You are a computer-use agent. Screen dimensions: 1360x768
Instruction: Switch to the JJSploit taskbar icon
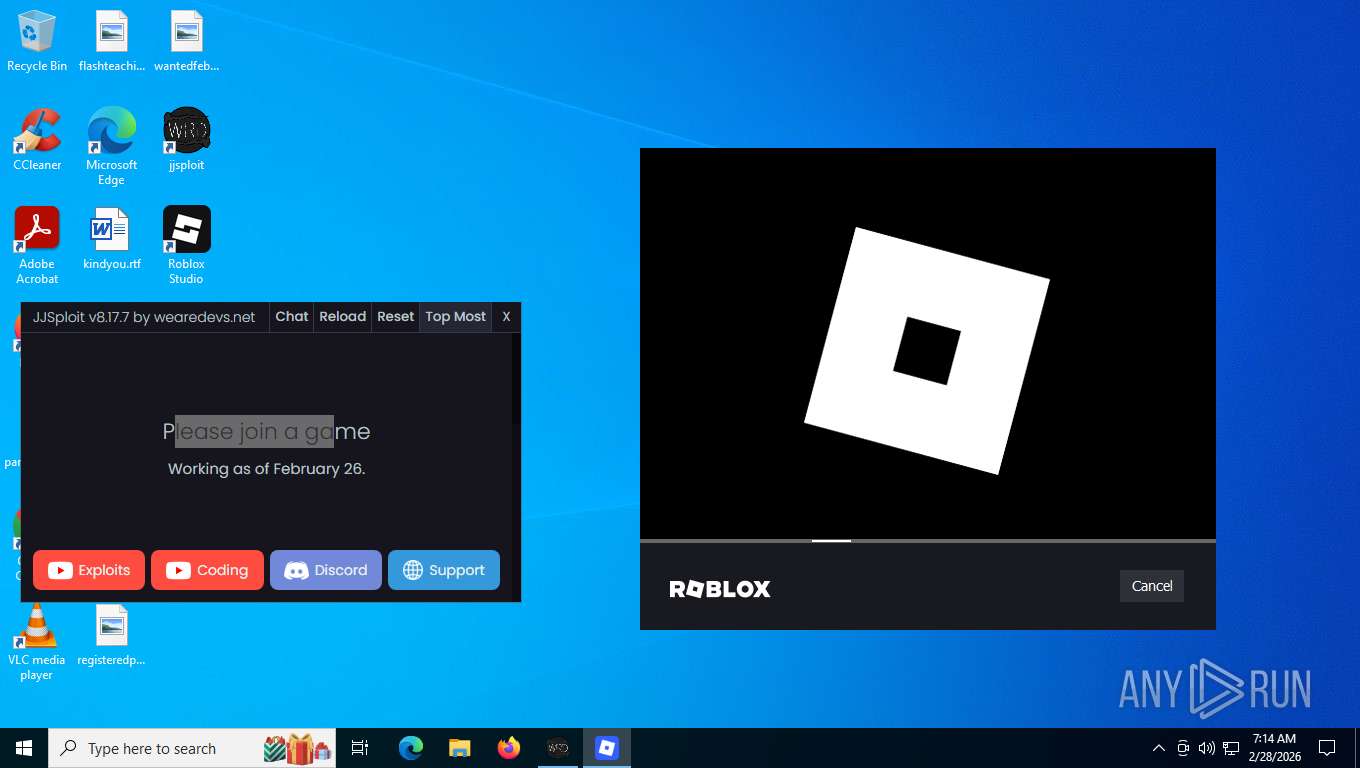(558, 748)
